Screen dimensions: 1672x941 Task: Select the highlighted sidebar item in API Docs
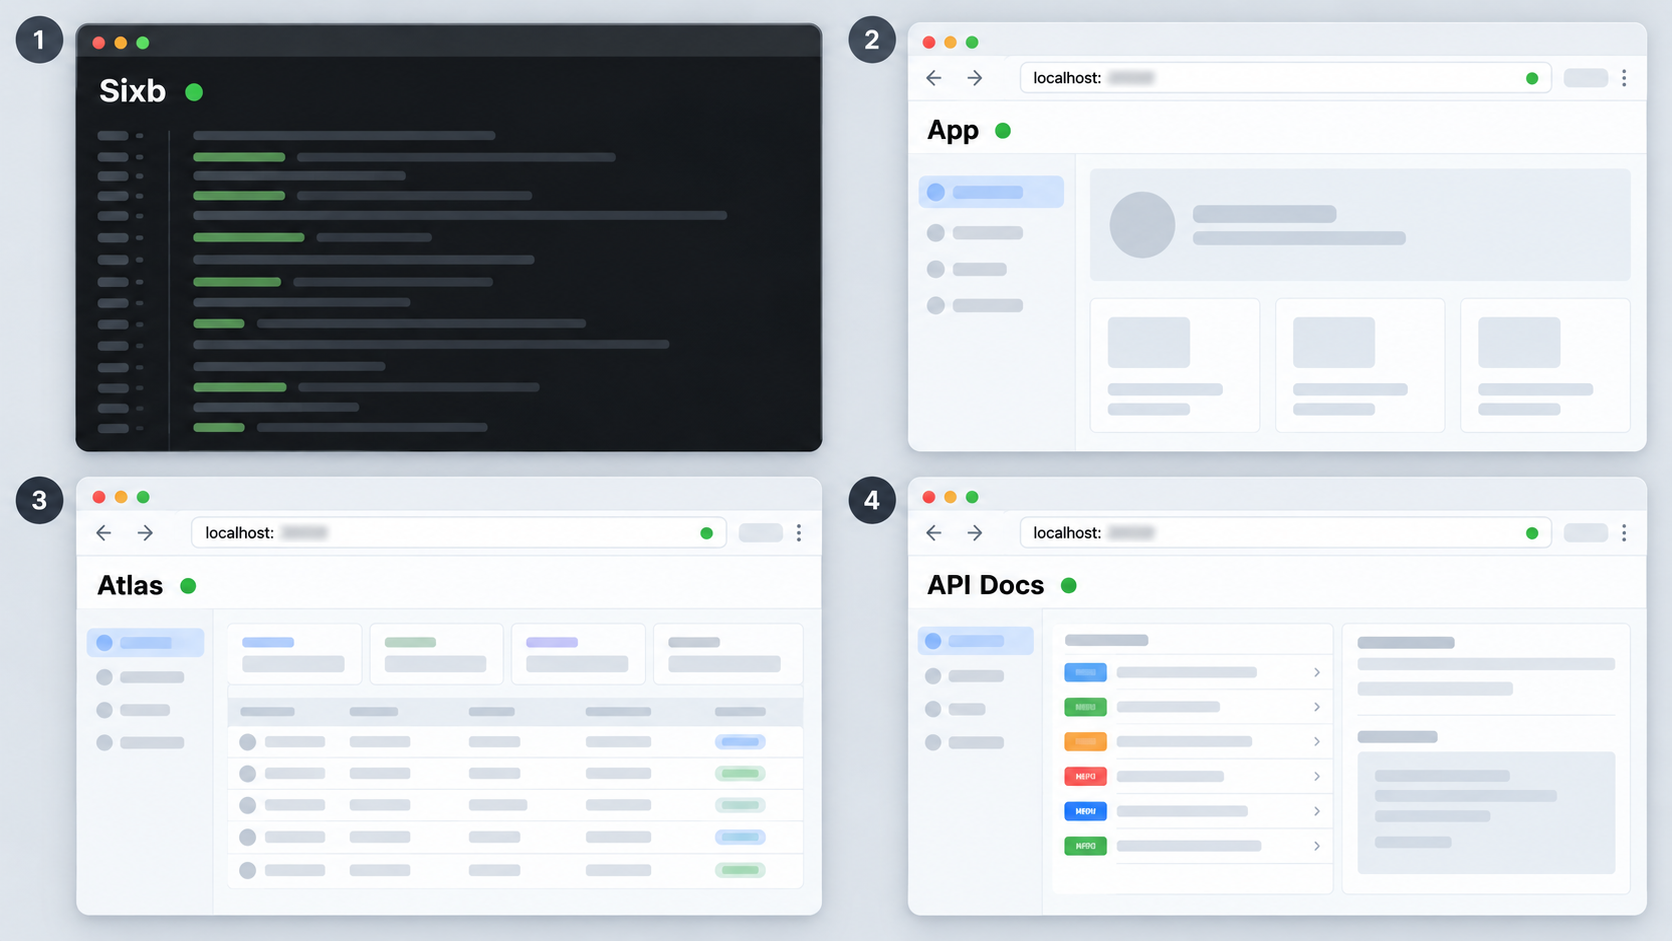975,641
